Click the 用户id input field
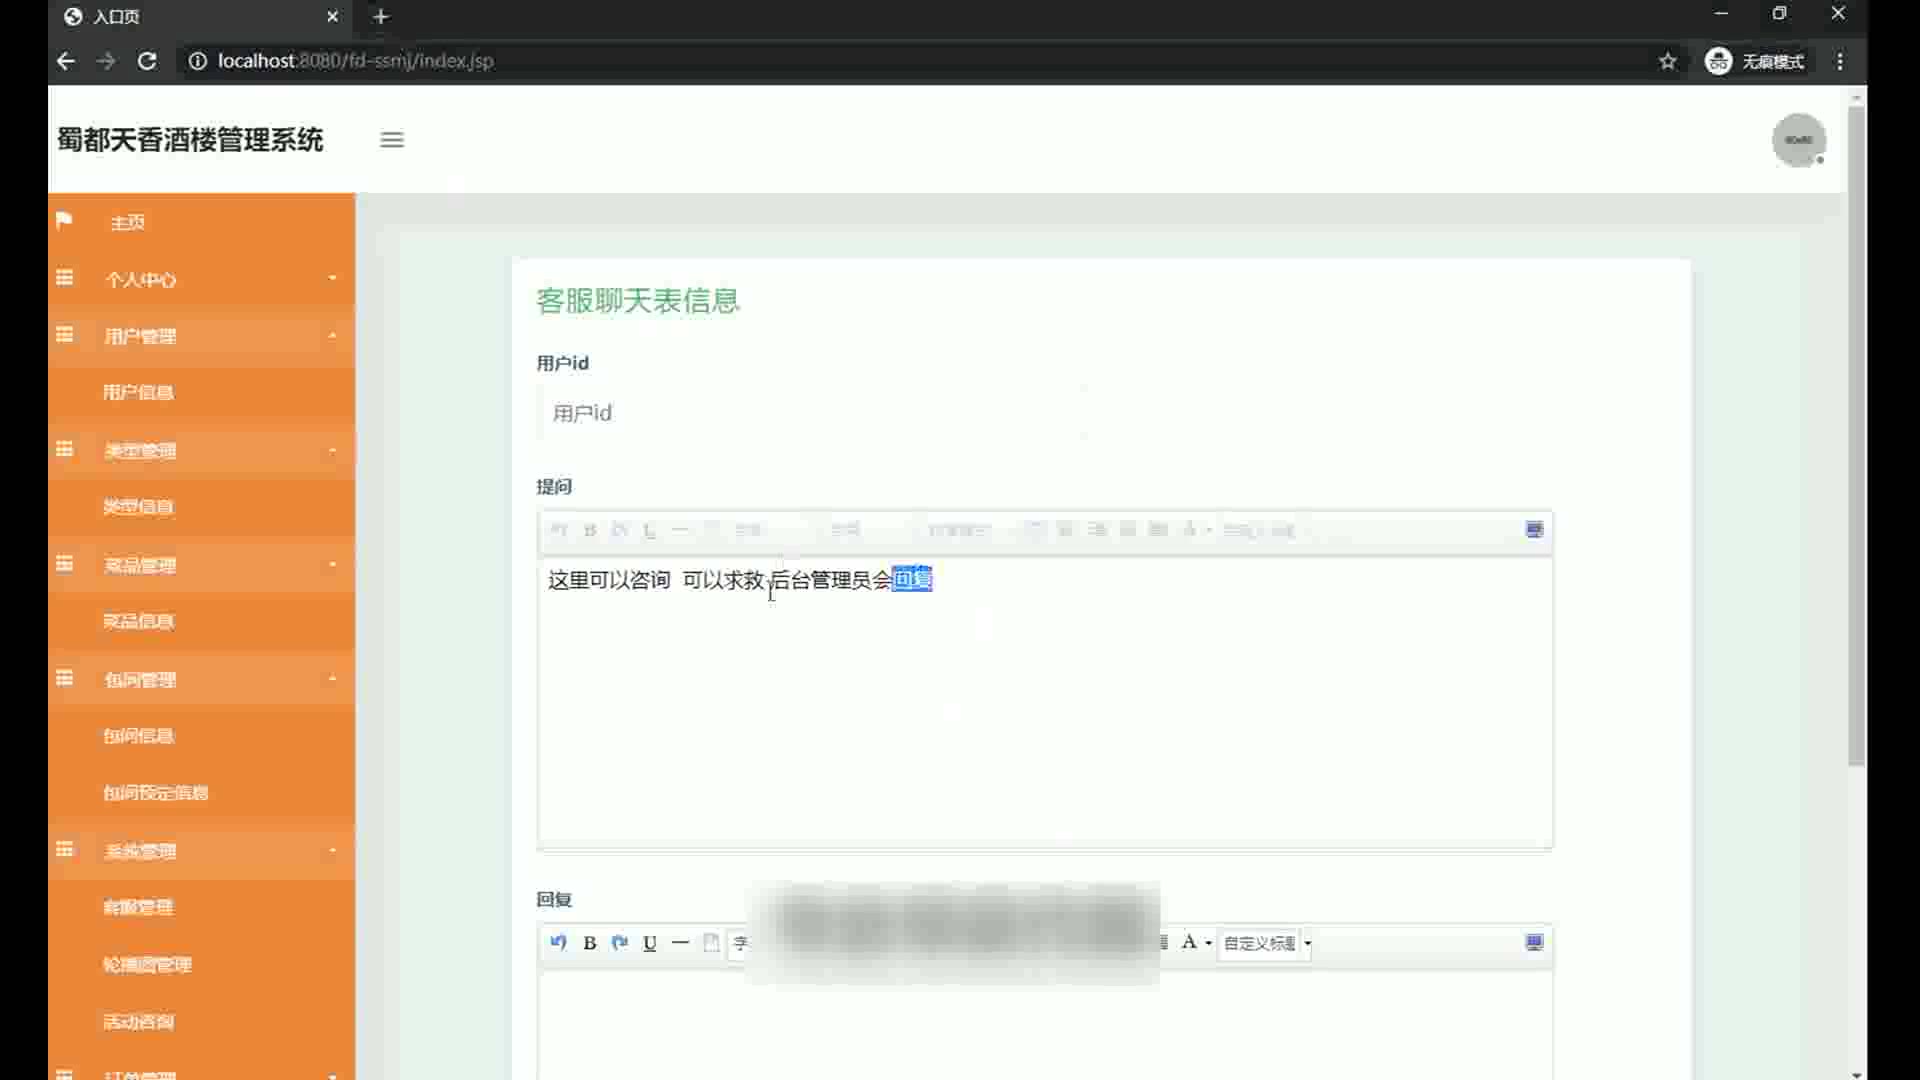The height and width of the screenshot is (1080, 1920). (x=810, y=413)
